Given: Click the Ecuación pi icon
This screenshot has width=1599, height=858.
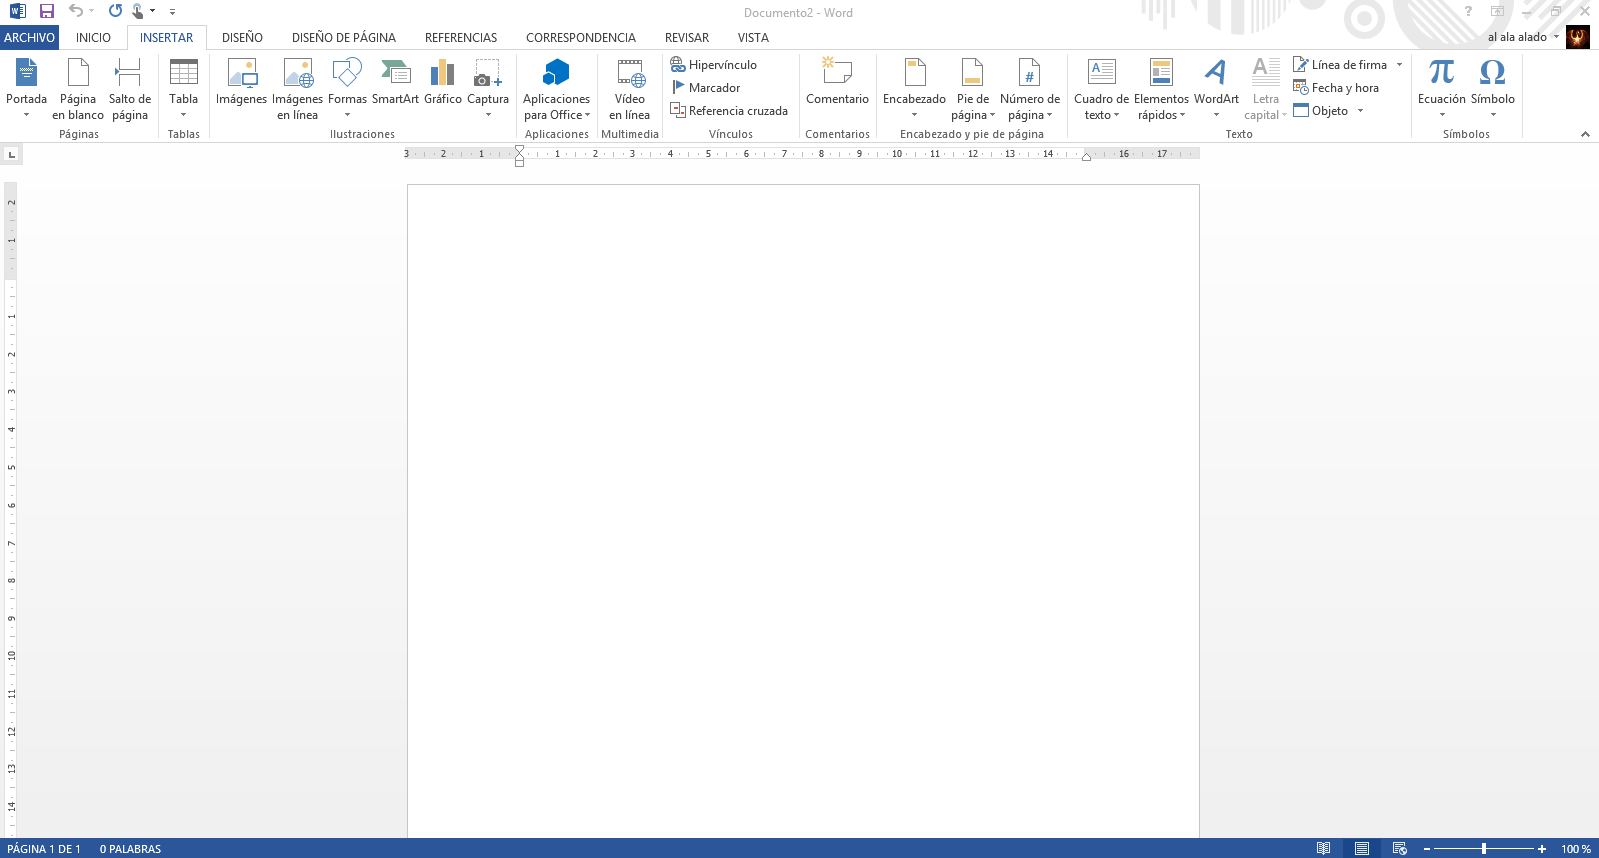Looking at the screenshot, I should coord(1441,74).
